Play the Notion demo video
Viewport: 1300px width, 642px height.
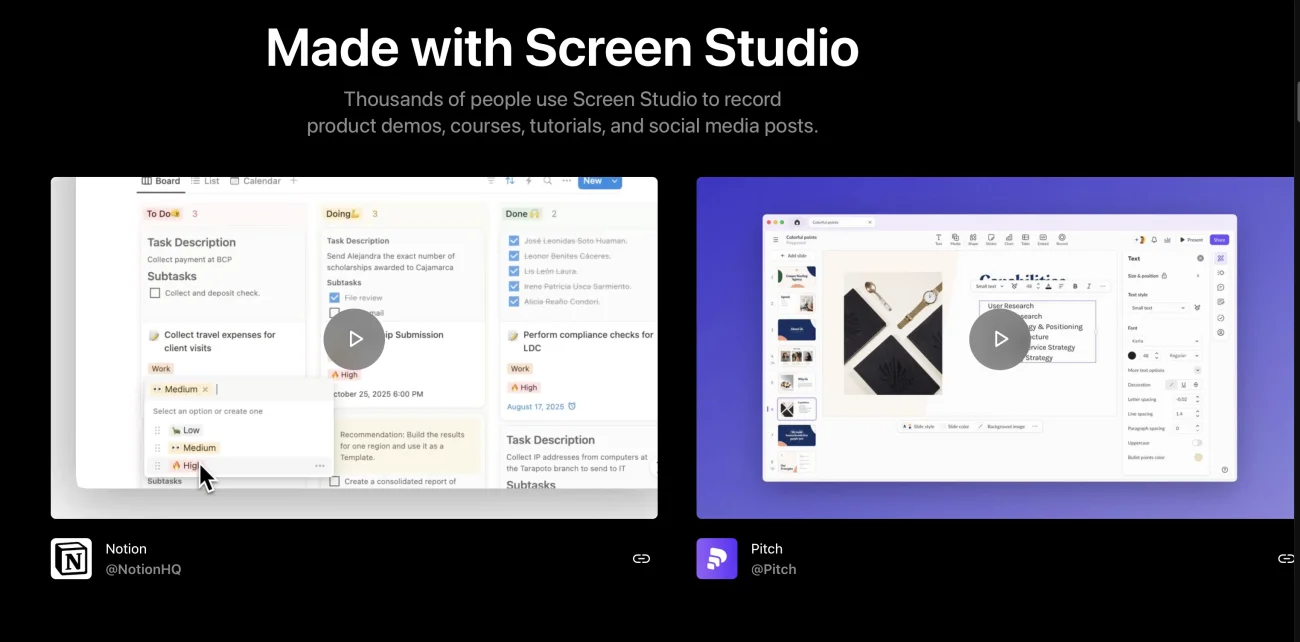(354, 339)
